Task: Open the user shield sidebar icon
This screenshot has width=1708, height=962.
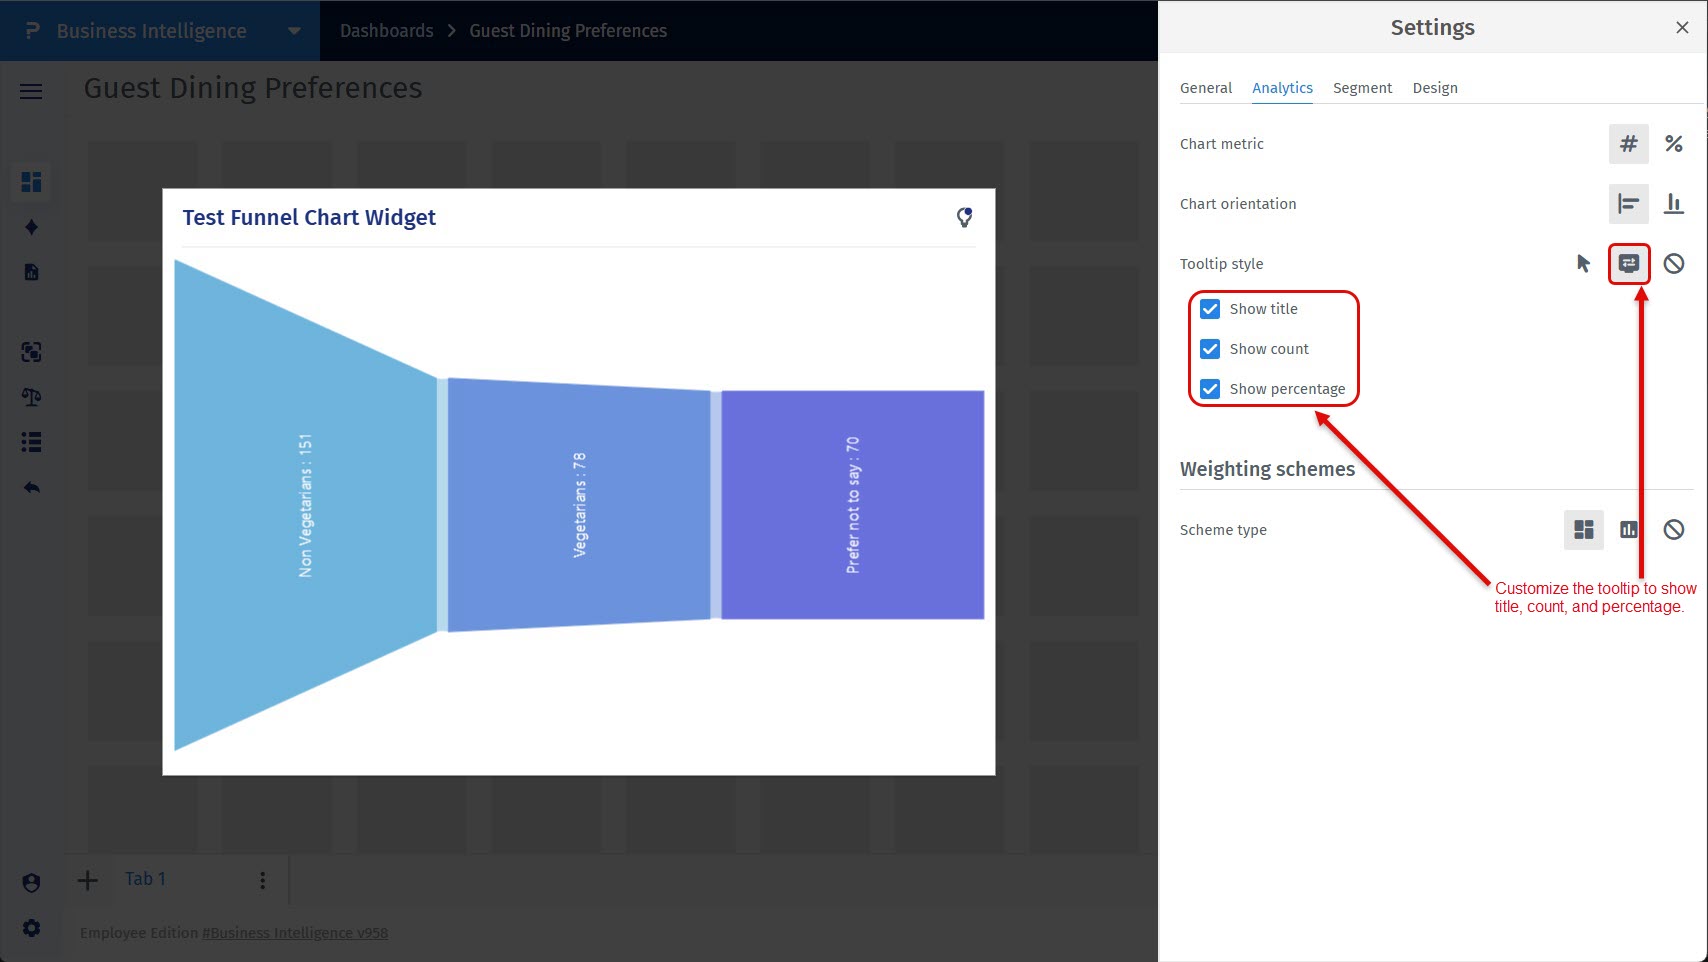Action: pyautogui.click(x=31, y=883)
